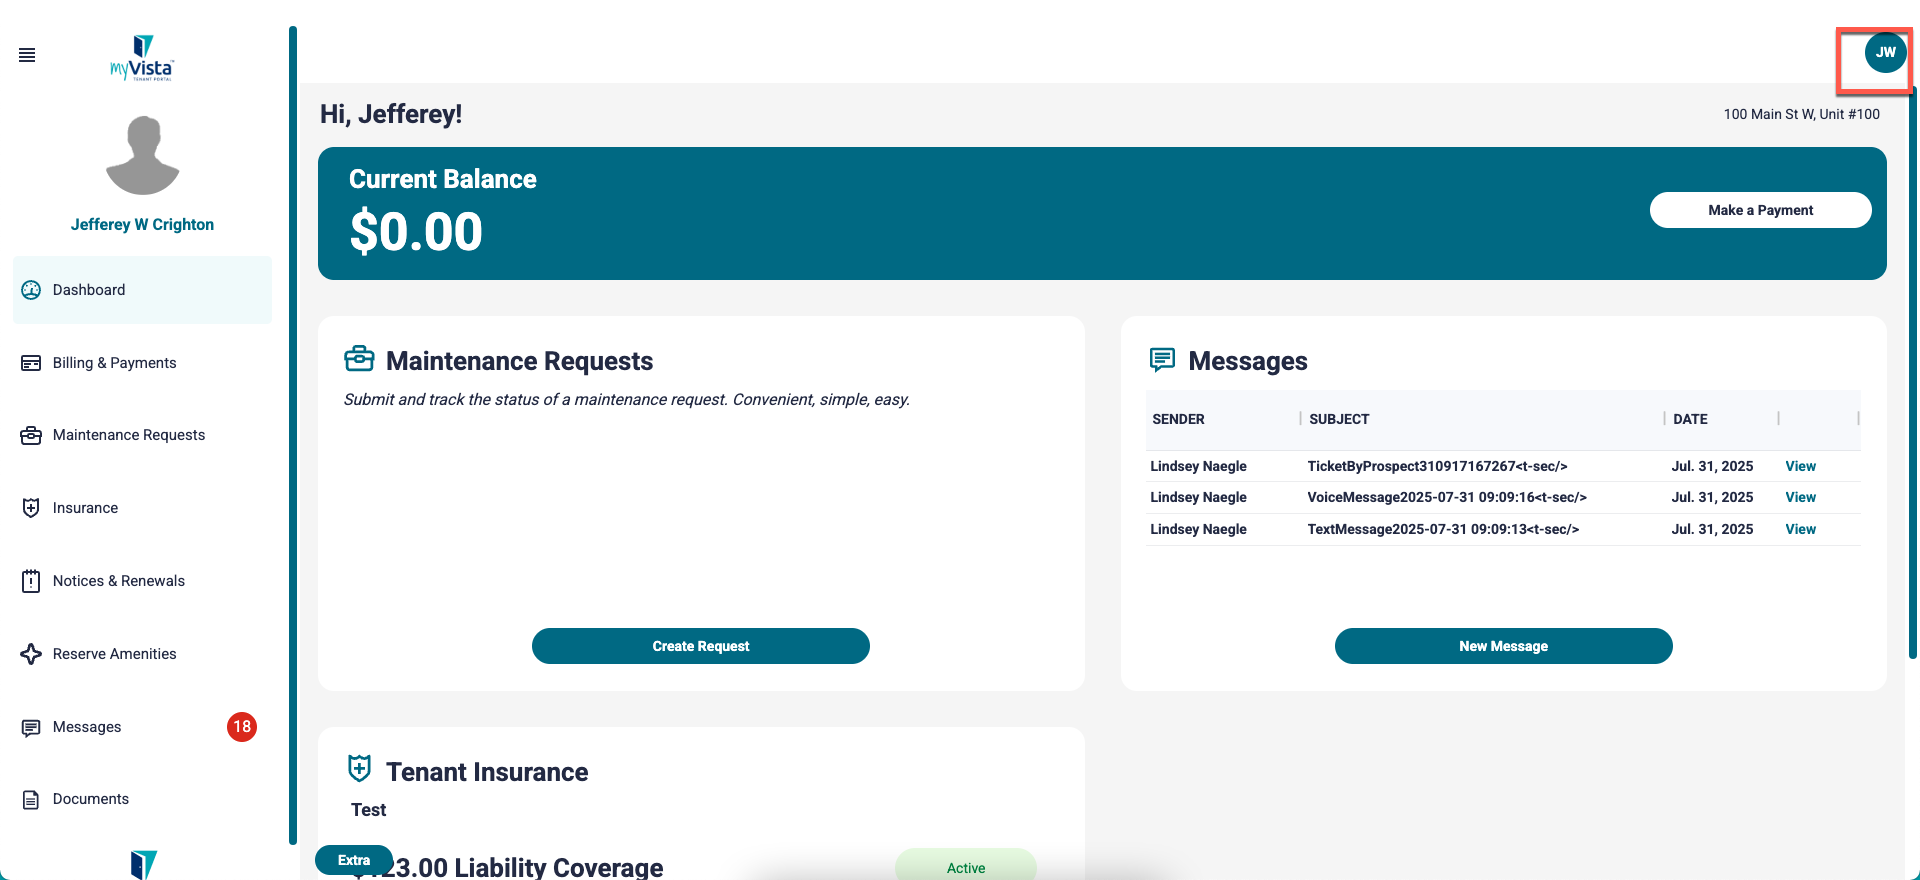Viewport: 1920px width, 880px height.
Task: Click the Documents file icon
Action: [x=31, y=799]
